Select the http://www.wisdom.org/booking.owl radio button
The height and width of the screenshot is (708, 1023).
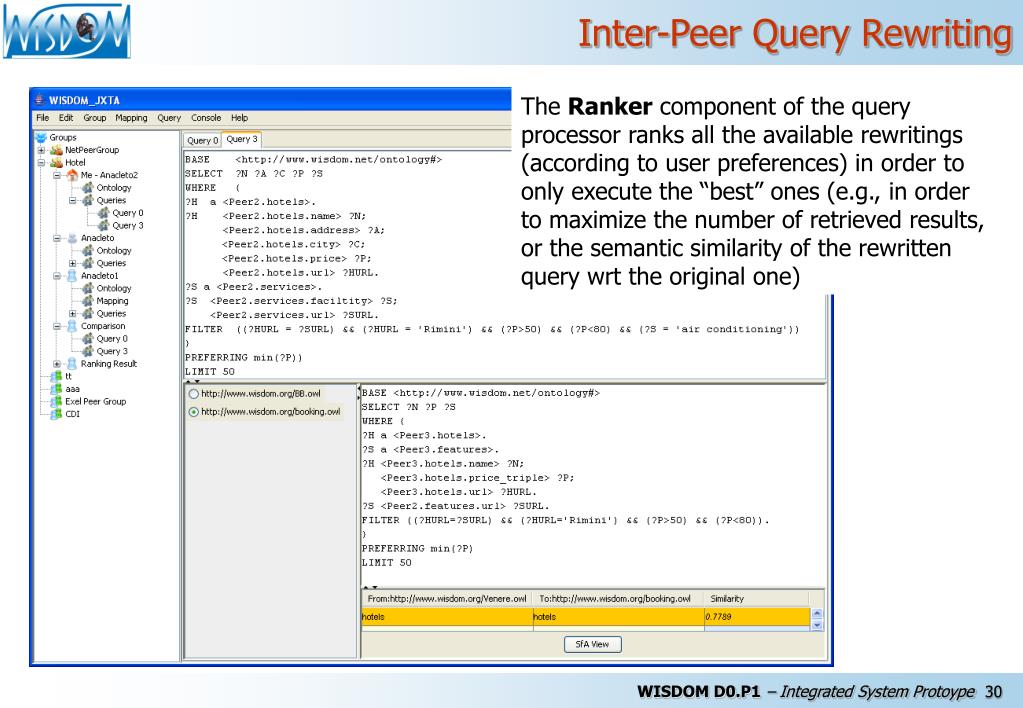(194, 412)
